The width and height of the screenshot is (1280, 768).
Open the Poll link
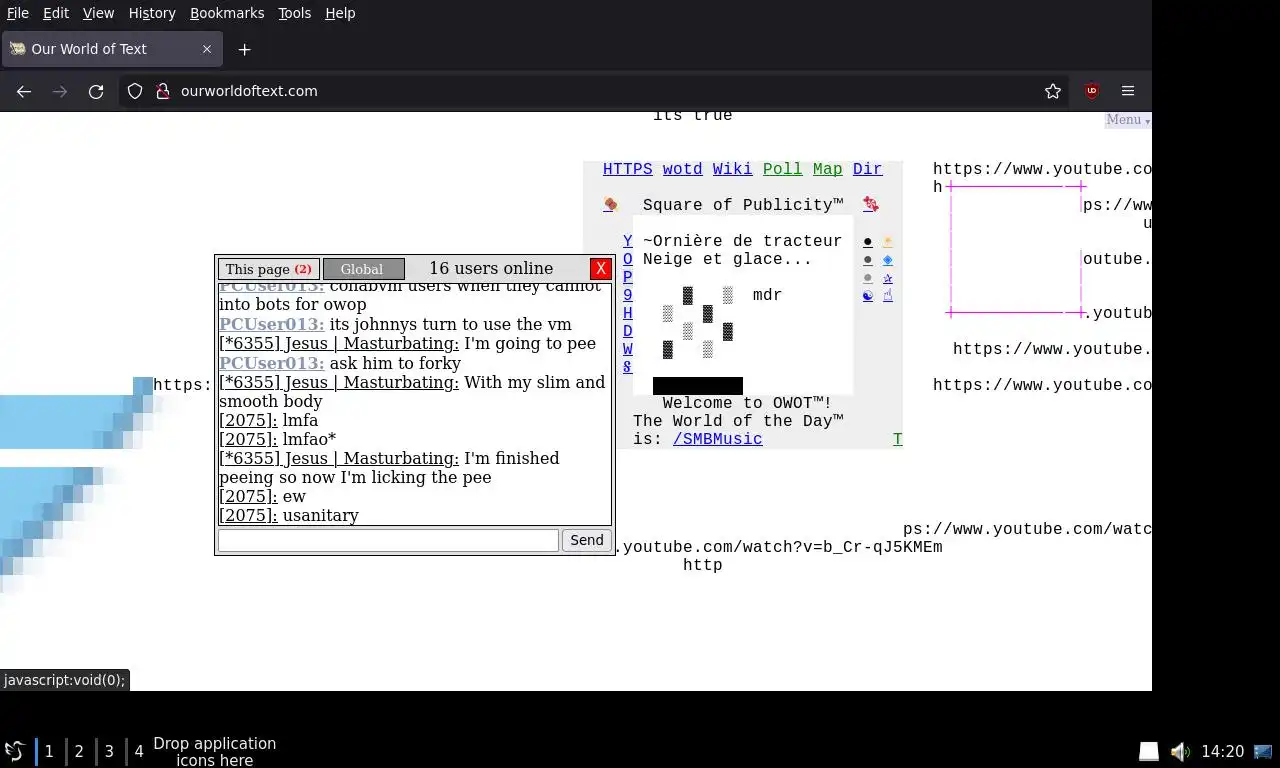(x=782, y=169)
